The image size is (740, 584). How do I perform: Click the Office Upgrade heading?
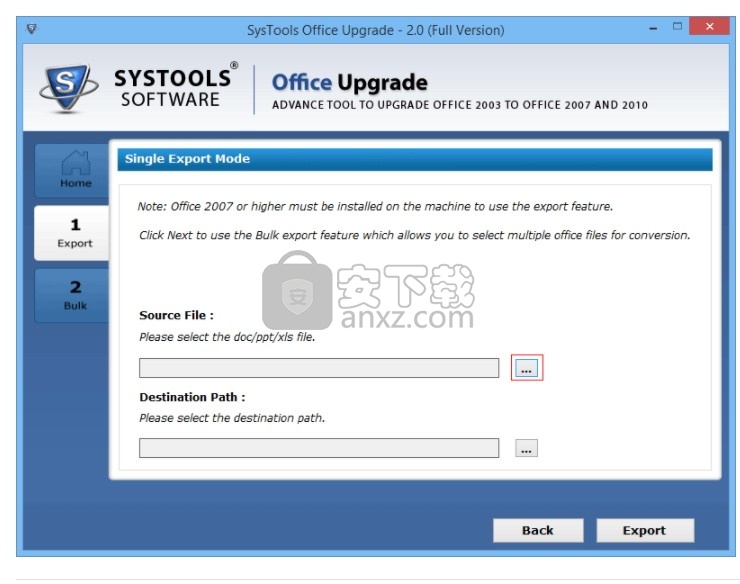pos(350,83)
